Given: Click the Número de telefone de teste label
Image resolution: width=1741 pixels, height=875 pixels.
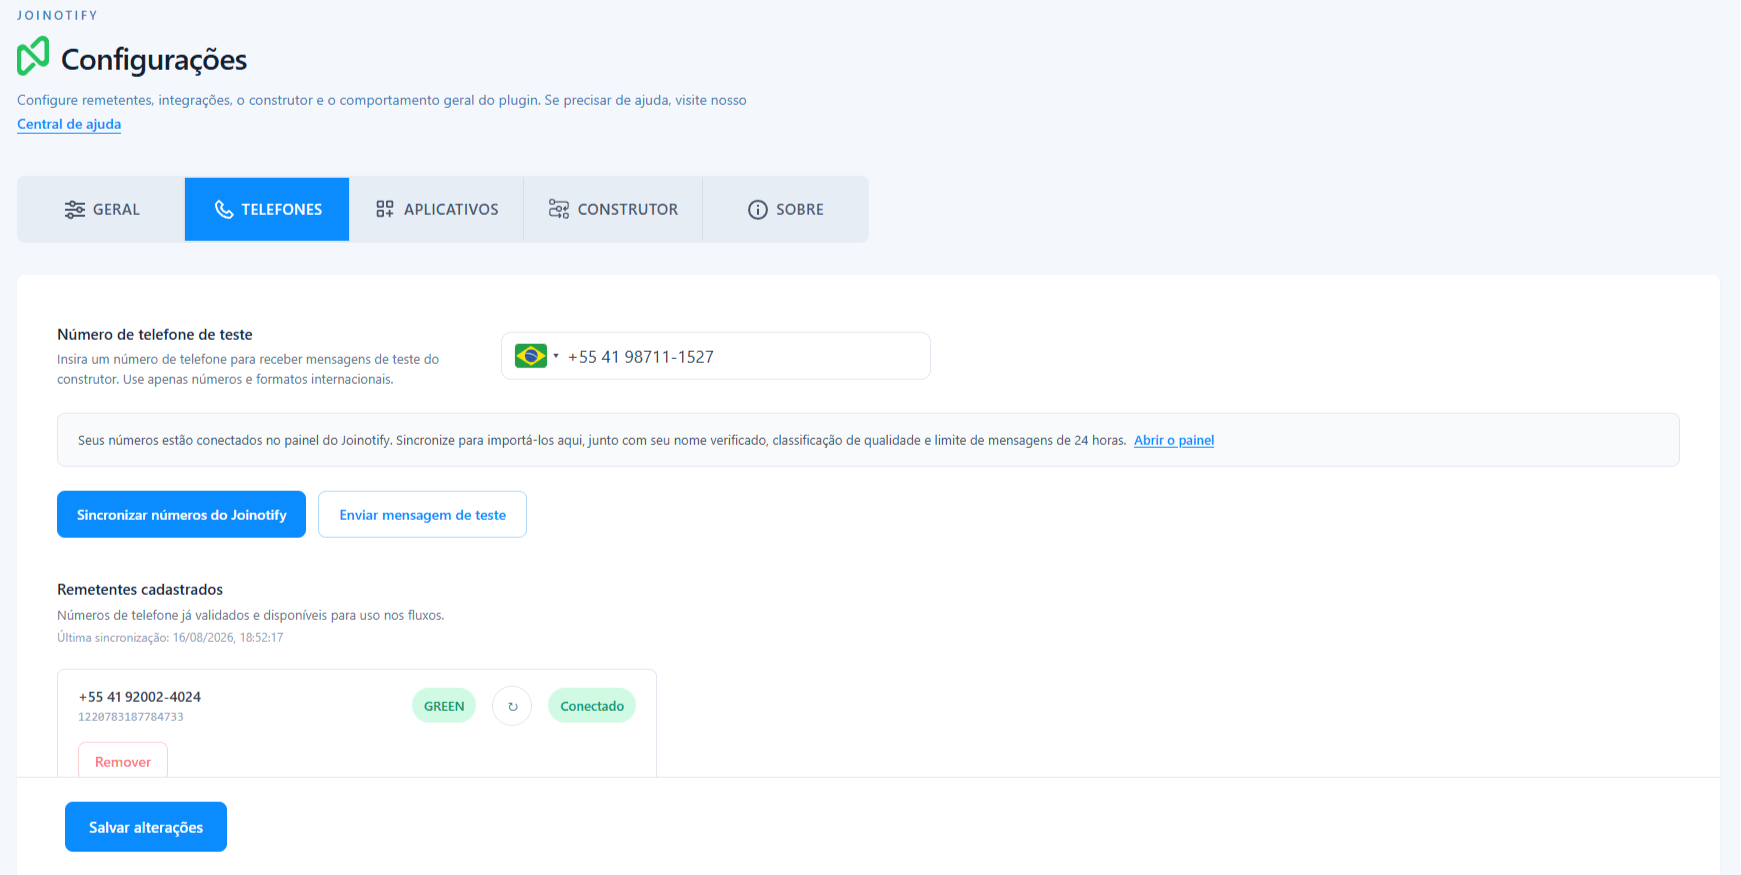Looking at the screenshot, I should click(x=155, y=334).
